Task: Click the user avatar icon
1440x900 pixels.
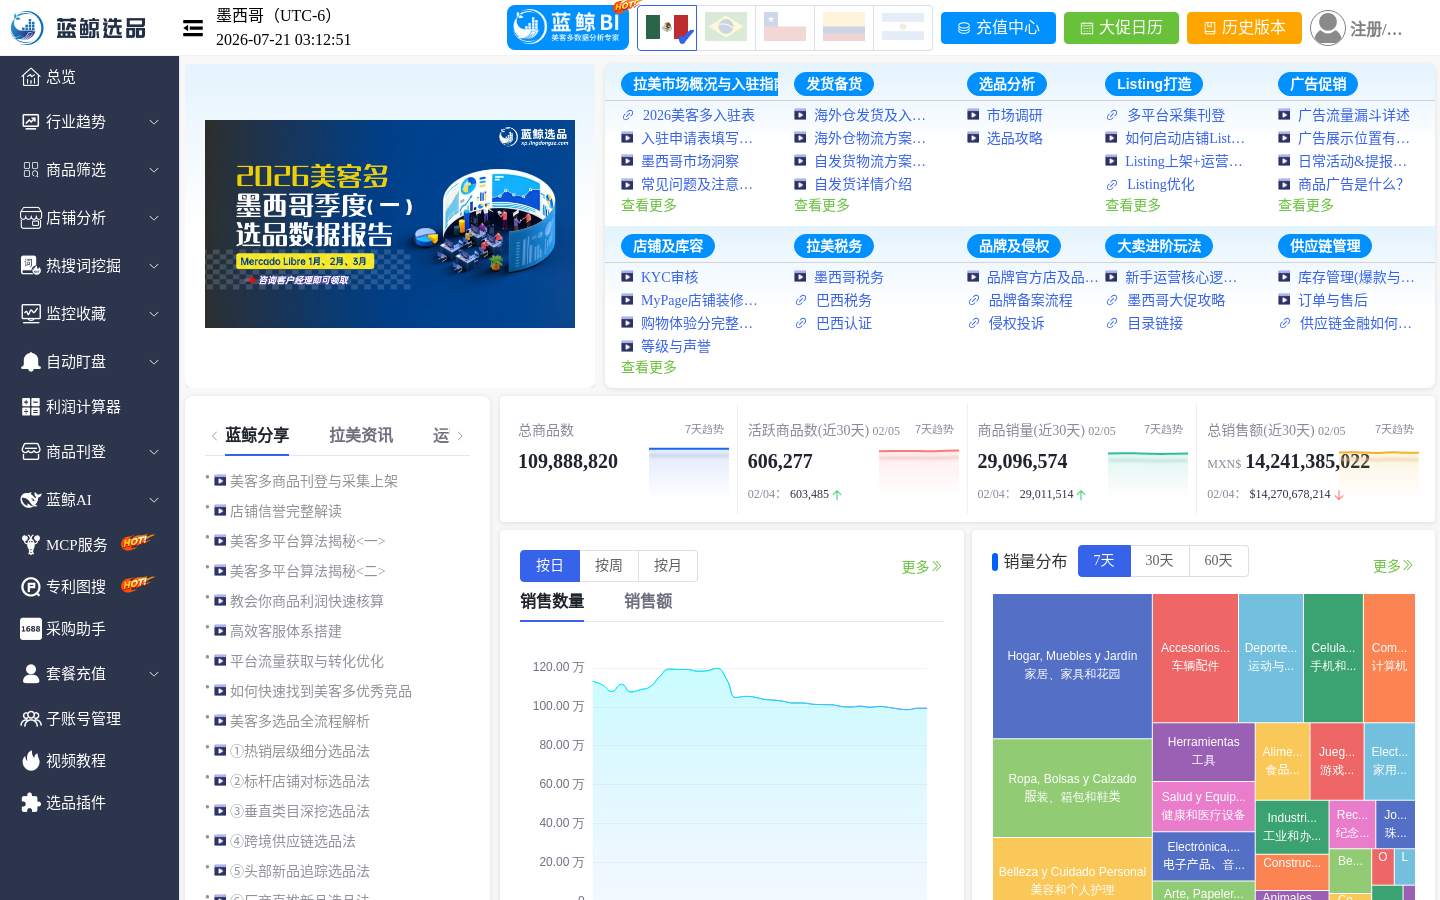Action: click(1328, 28)
